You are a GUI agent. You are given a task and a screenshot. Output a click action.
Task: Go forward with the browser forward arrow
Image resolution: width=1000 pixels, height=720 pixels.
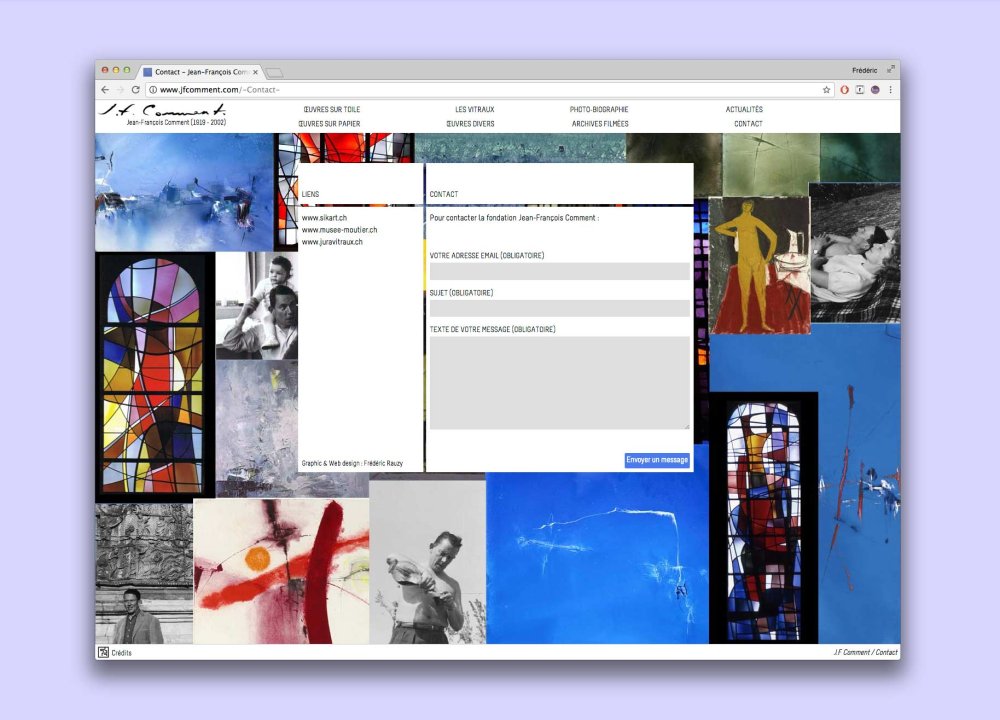tap(120, 90)
